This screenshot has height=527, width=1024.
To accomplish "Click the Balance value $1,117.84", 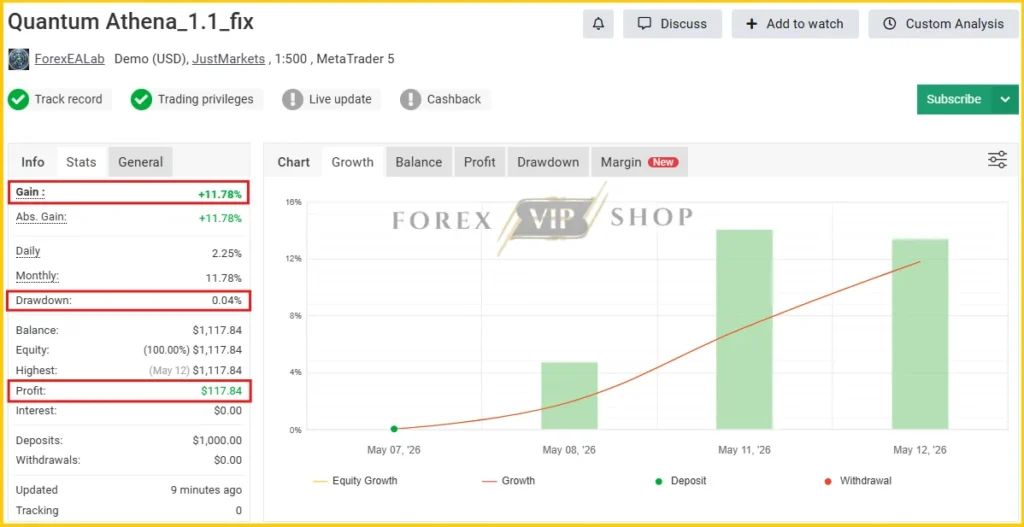I will 217,330.
